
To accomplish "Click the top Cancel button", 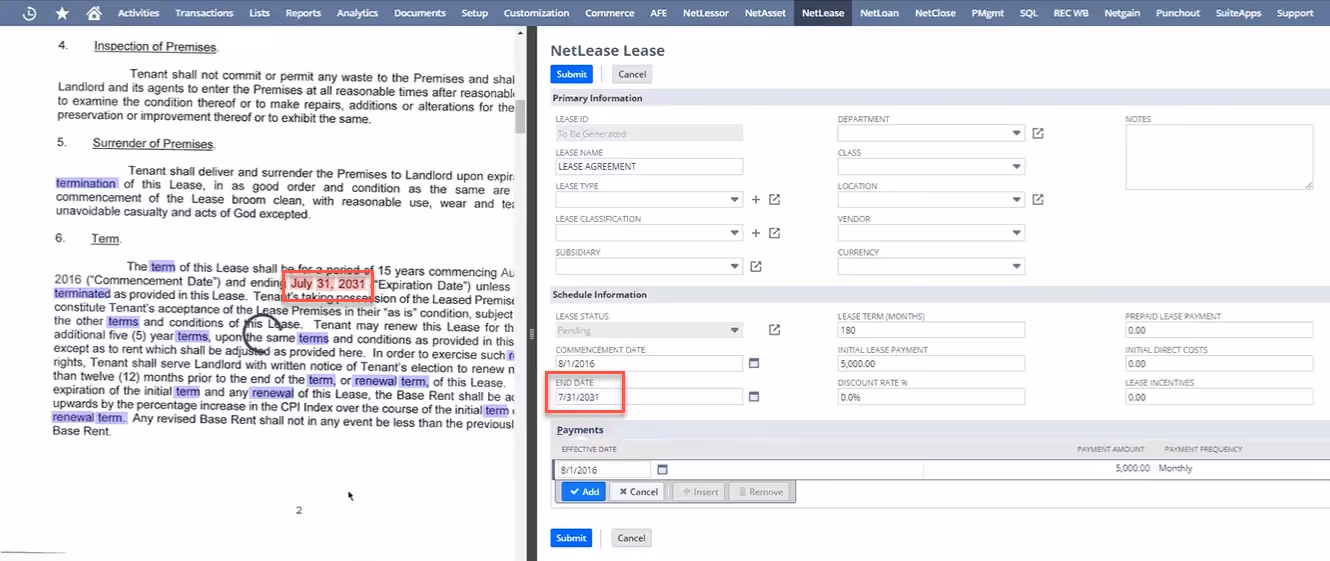I will 632,74.
